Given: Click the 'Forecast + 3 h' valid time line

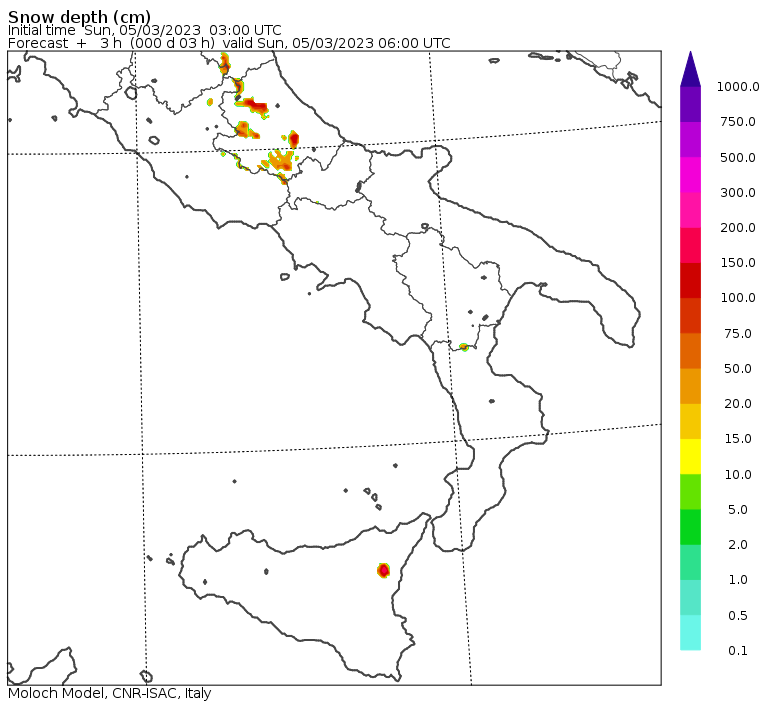Looking at the screenshot, I should tap(229, 43).
